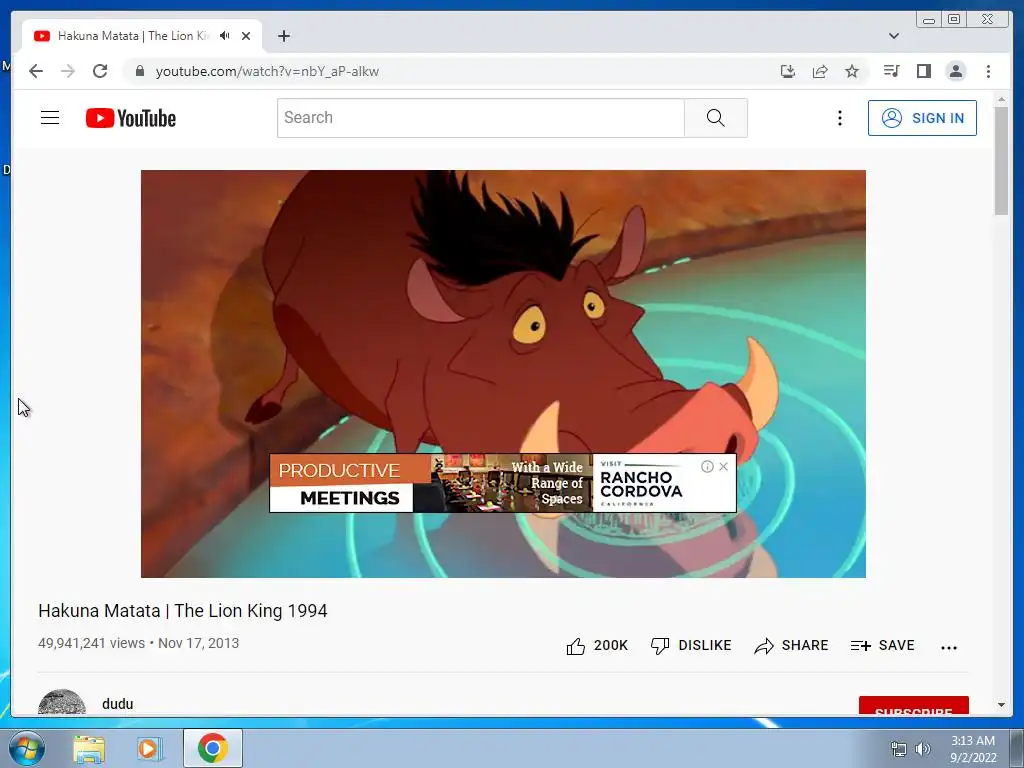Open more actions ellipsis below video

coord(949,647)
